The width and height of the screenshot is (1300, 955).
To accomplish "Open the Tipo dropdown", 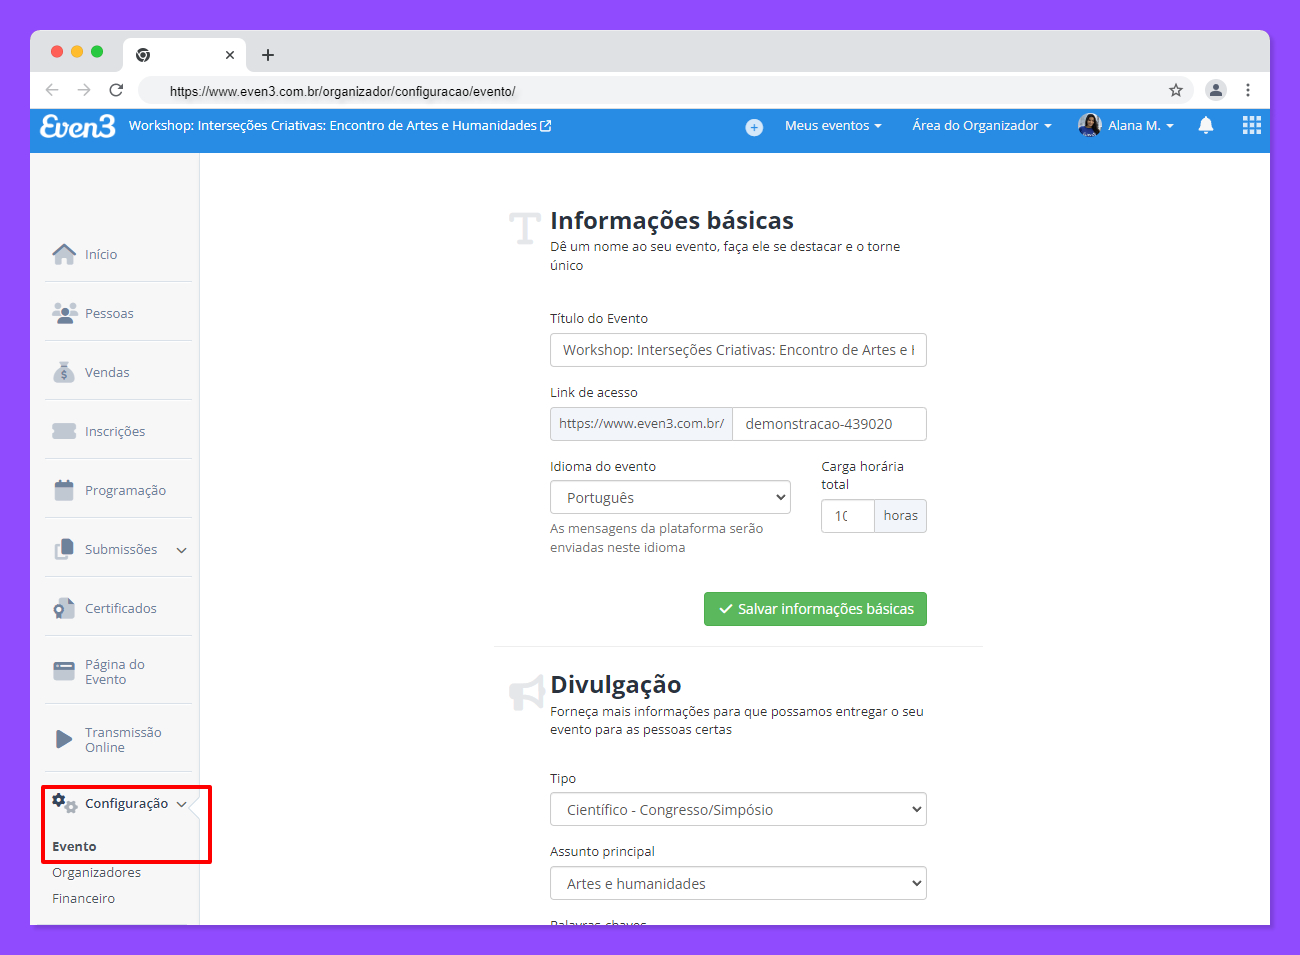I will tap(738, 810).
